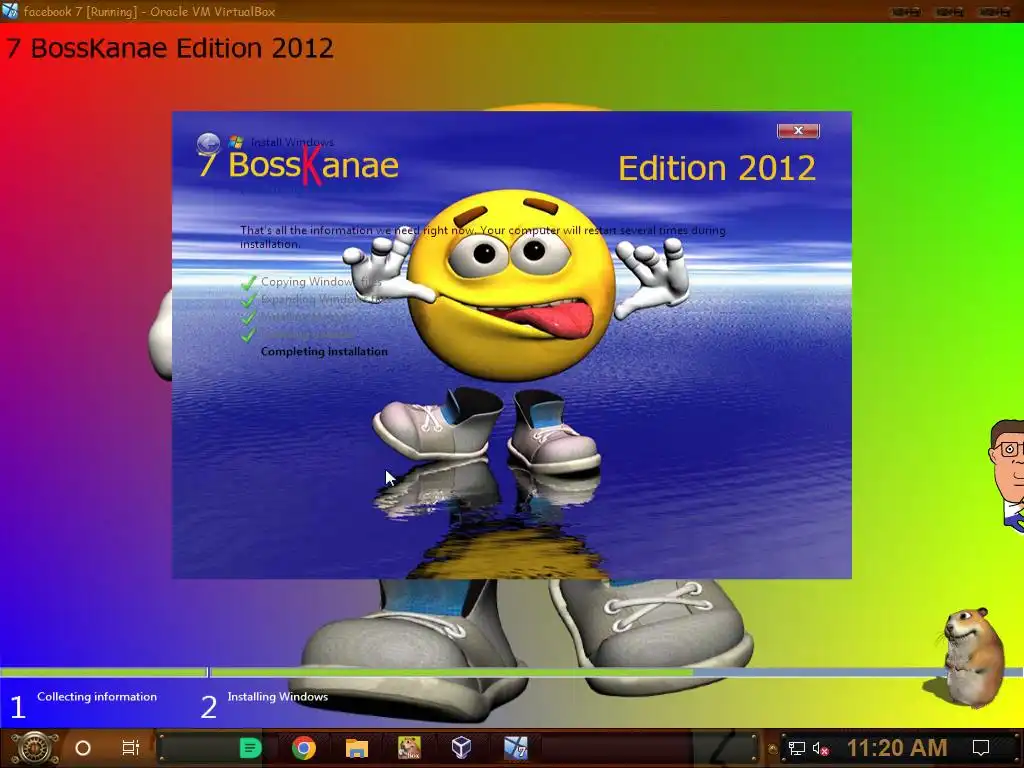This screenshot has width=1024, height=768.
Task: Click the VirtualBox icon in the title bar
Action: pyautogui.click(x=10, y=10)
